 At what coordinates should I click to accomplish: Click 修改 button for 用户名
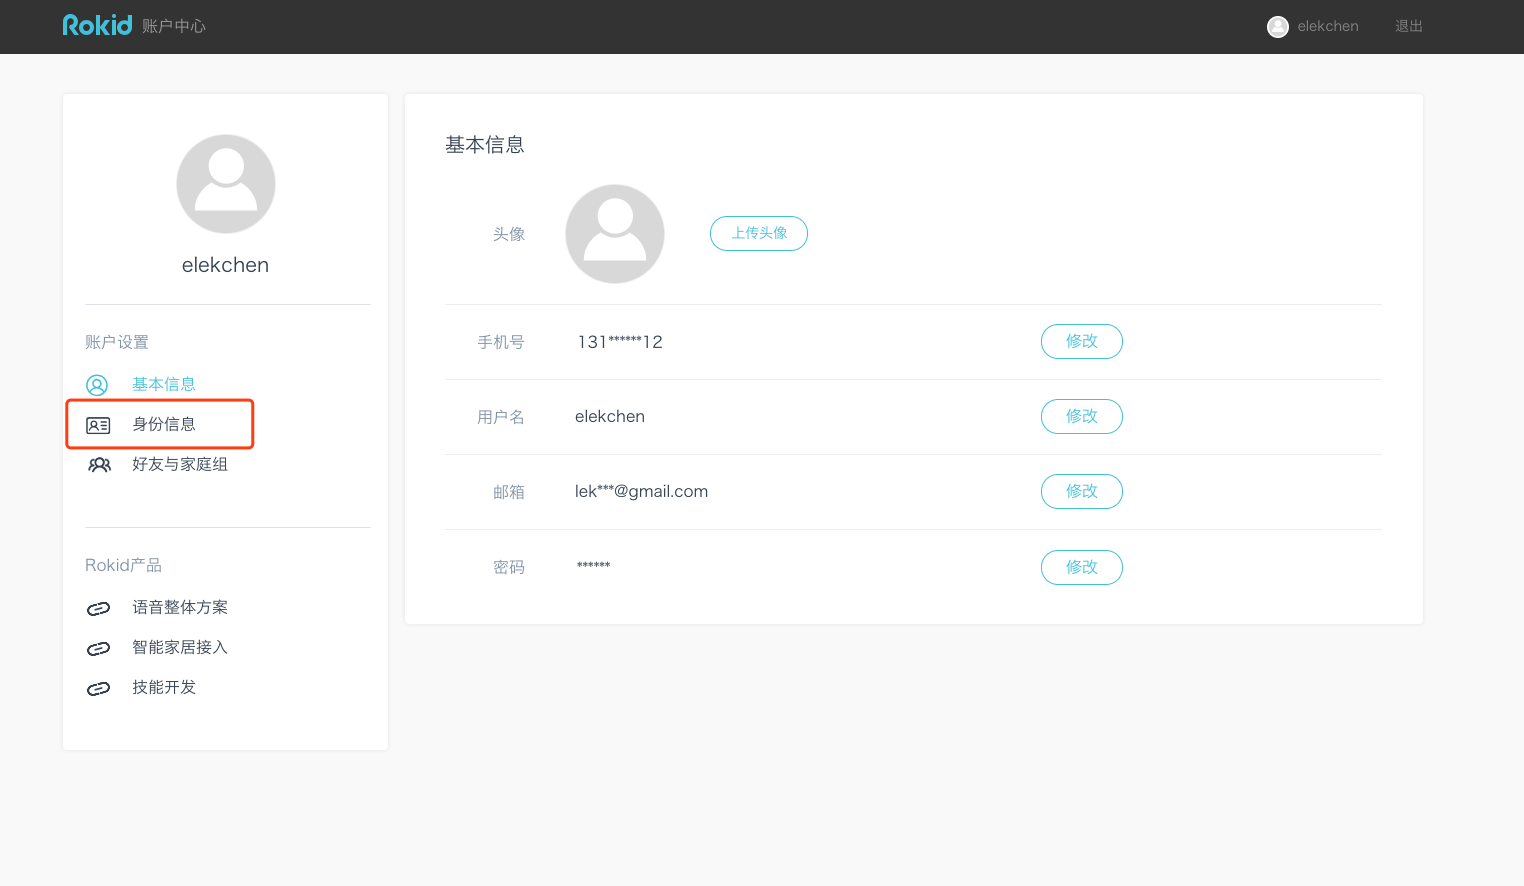pyautogui.click(x=1082, y=416)
